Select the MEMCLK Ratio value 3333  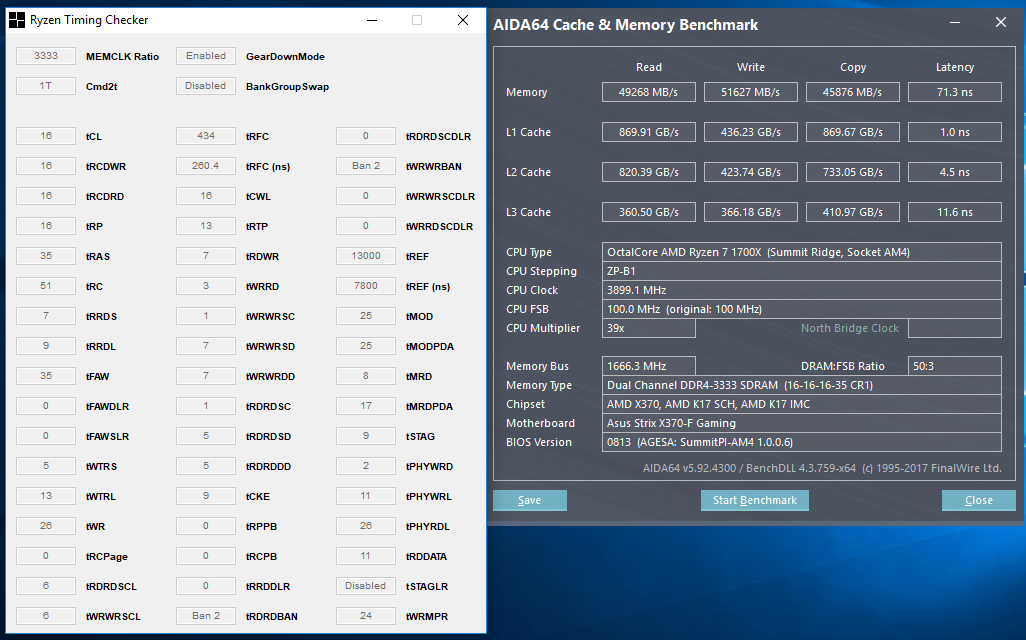(46, 56)
